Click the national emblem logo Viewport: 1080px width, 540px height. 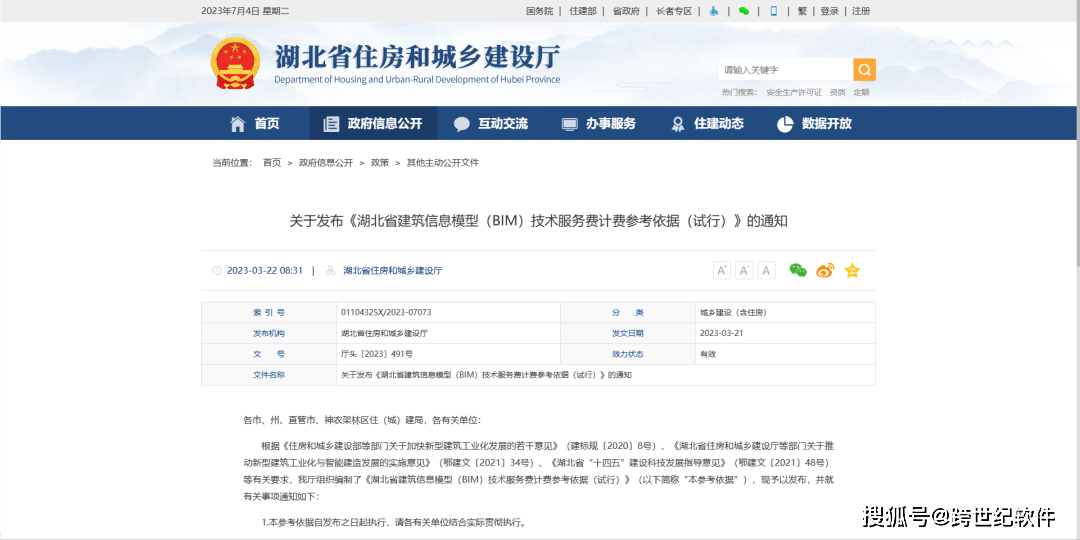click(x=236, y=63)
